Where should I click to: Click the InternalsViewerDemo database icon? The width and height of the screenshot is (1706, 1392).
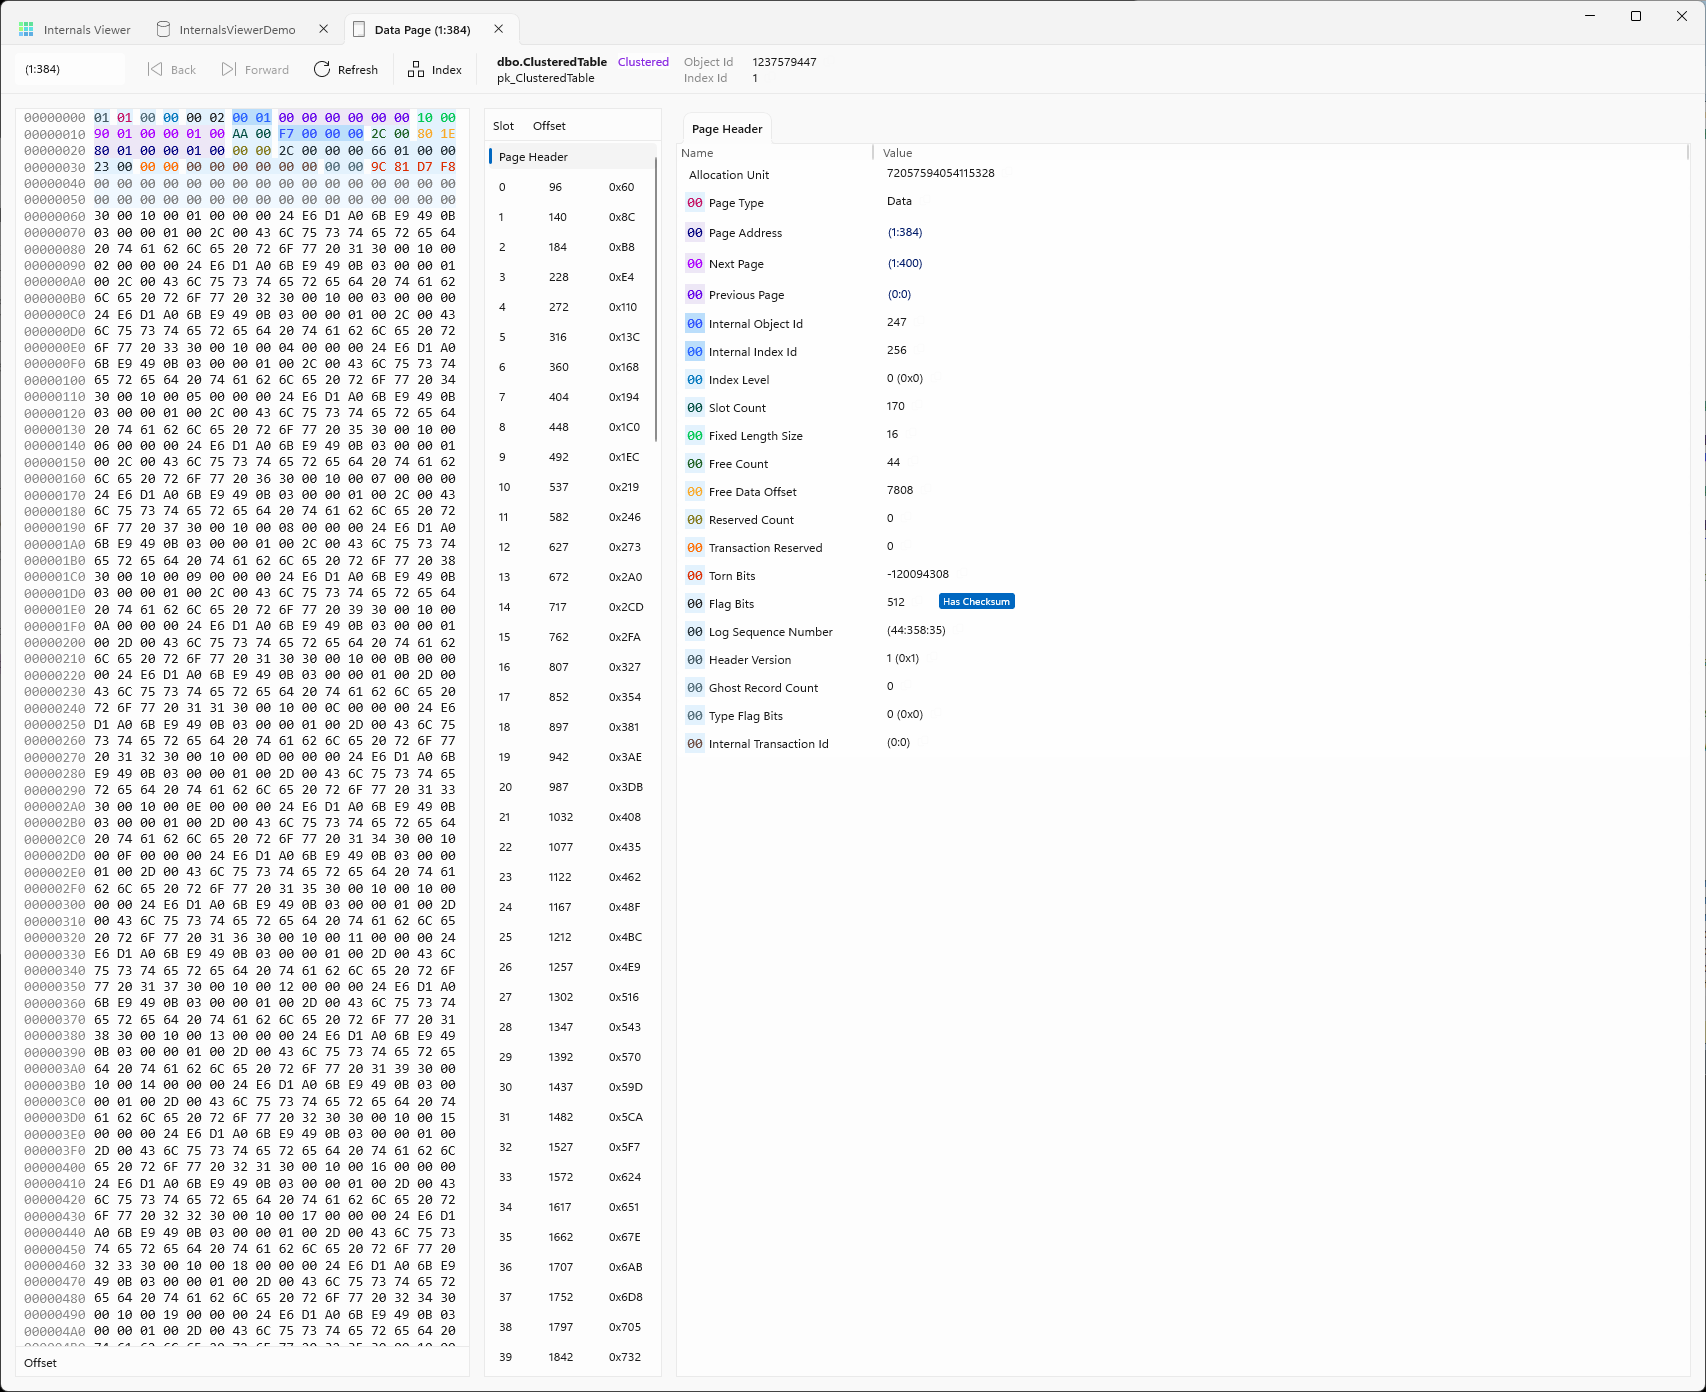point(164,29)
